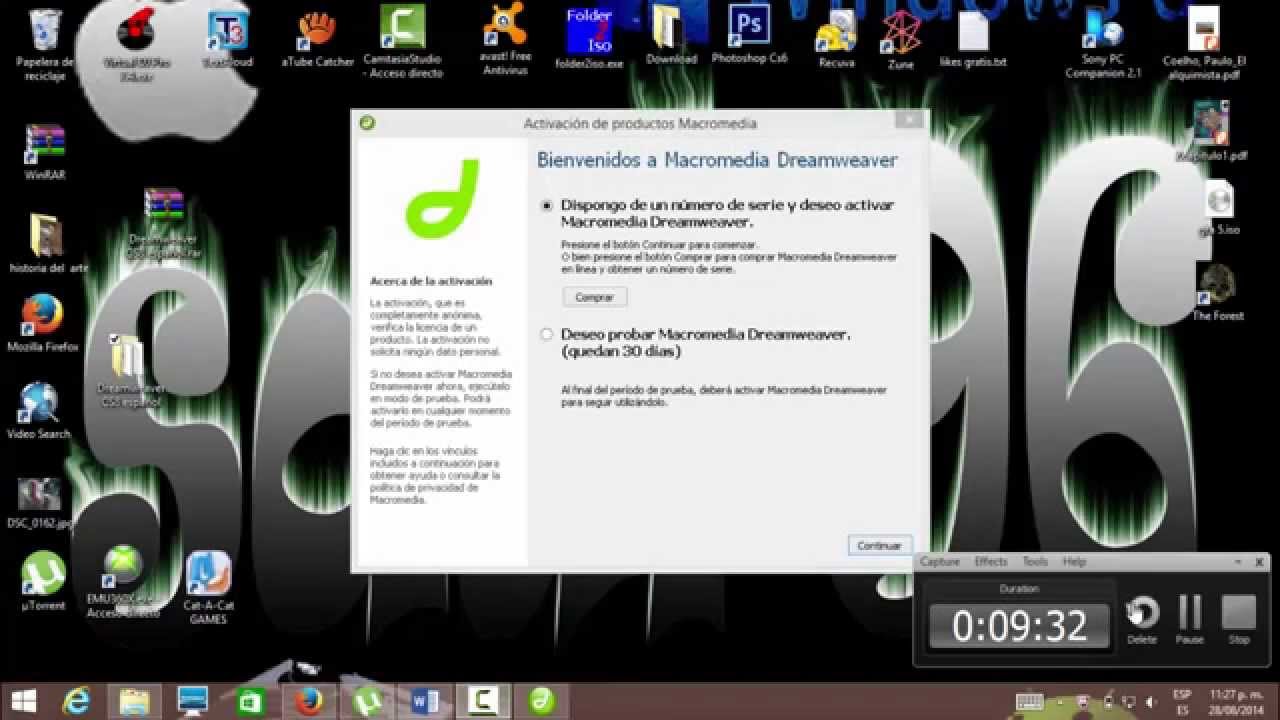Click the Continuar button
Screen dimensions: 1280x720
(880, 545)
